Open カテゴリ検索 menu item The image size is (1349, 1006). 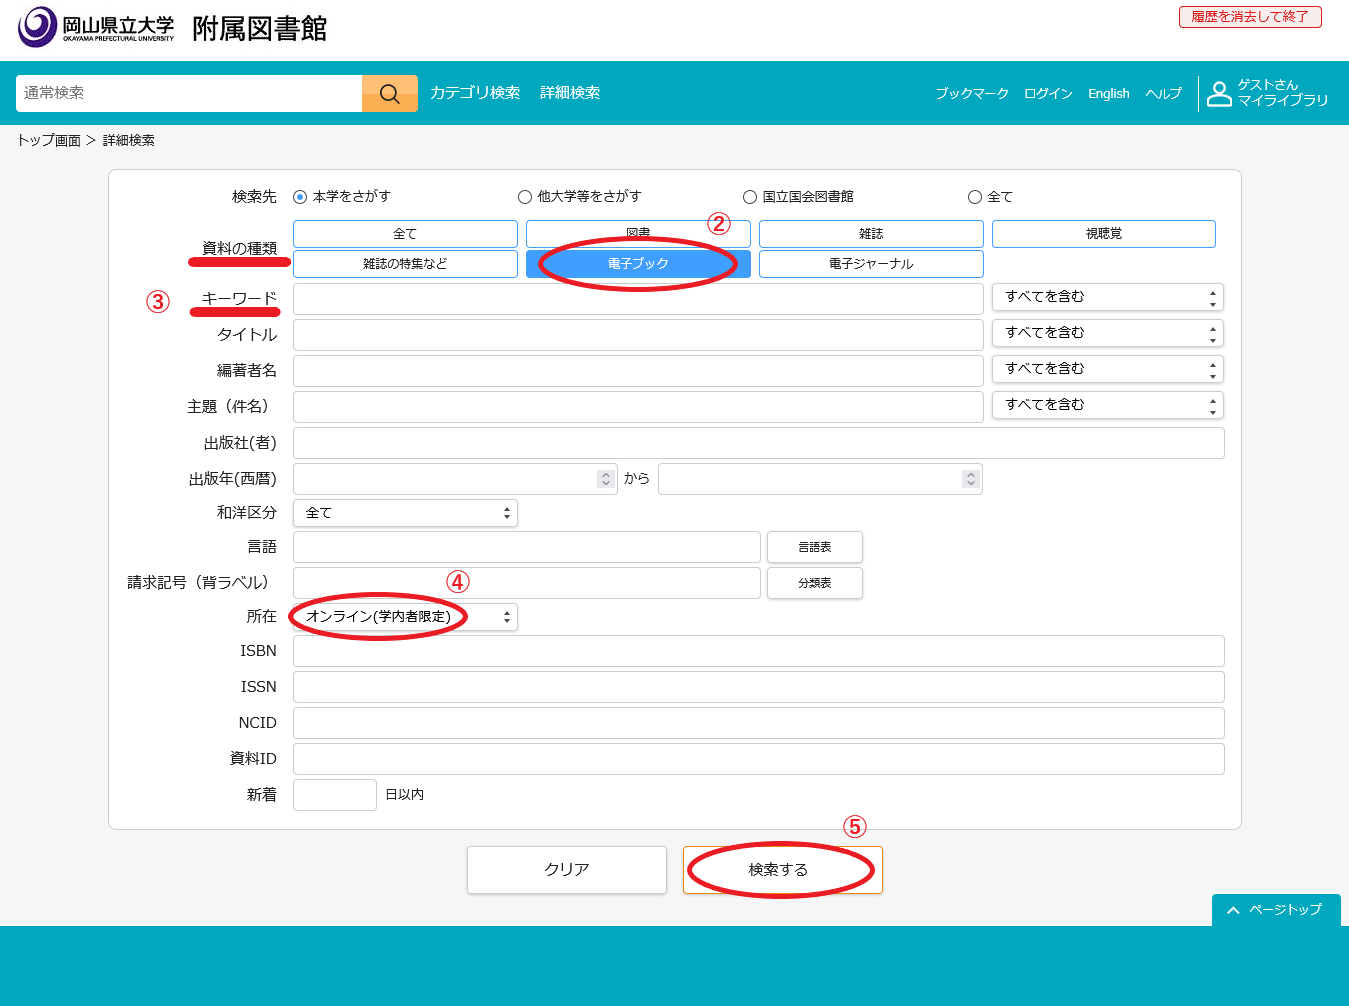click(x=475, y=93)
